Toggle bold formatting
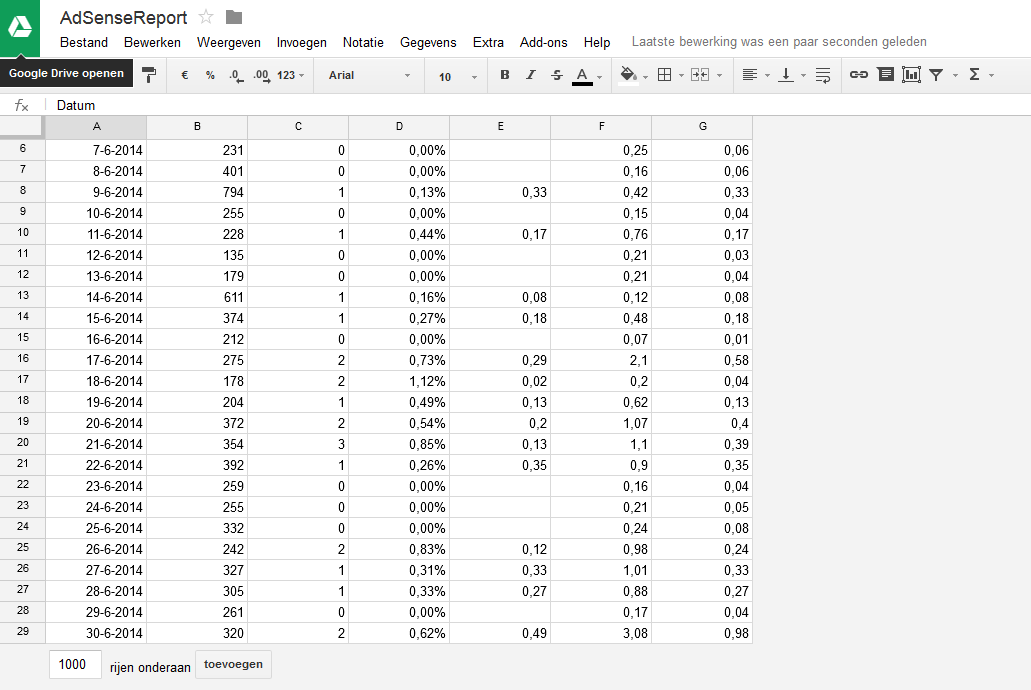The width and height of the screenshot is (1031, 690). [504, 74]
